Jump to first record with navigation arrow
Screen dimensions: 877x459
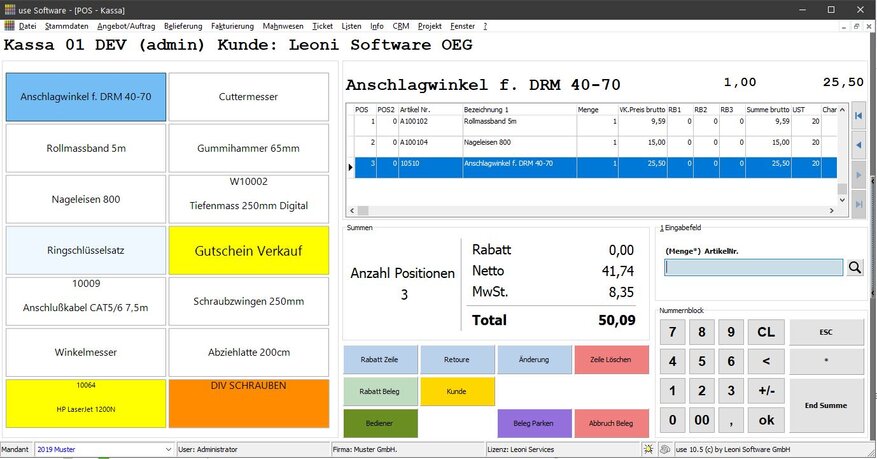pos(857,117)
